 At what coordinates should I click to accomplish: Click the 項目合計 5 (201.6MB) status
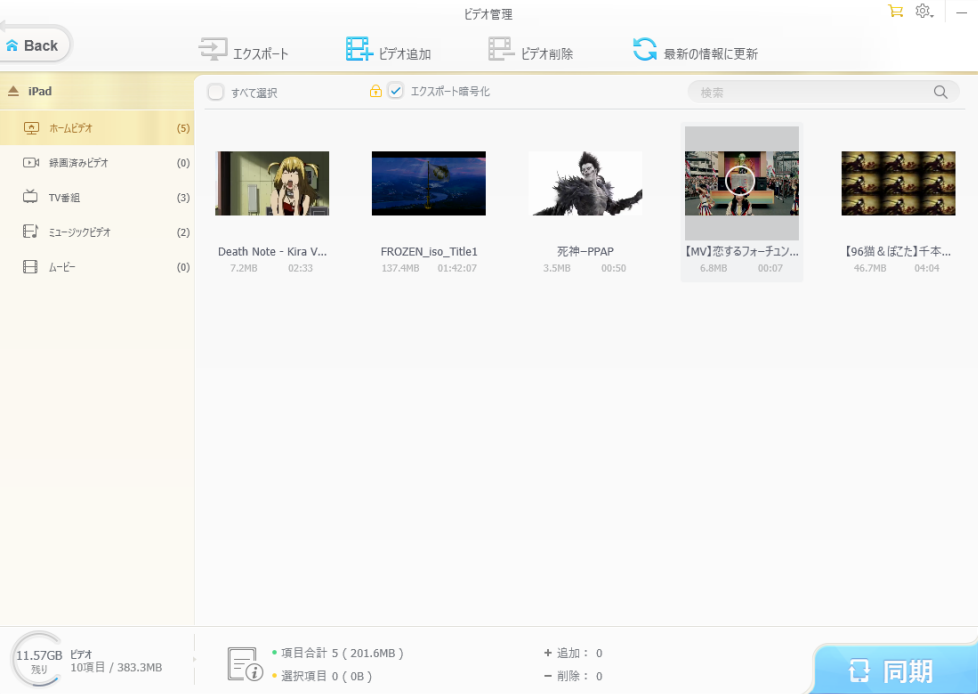pyautogui.click(x=342, y=653)
